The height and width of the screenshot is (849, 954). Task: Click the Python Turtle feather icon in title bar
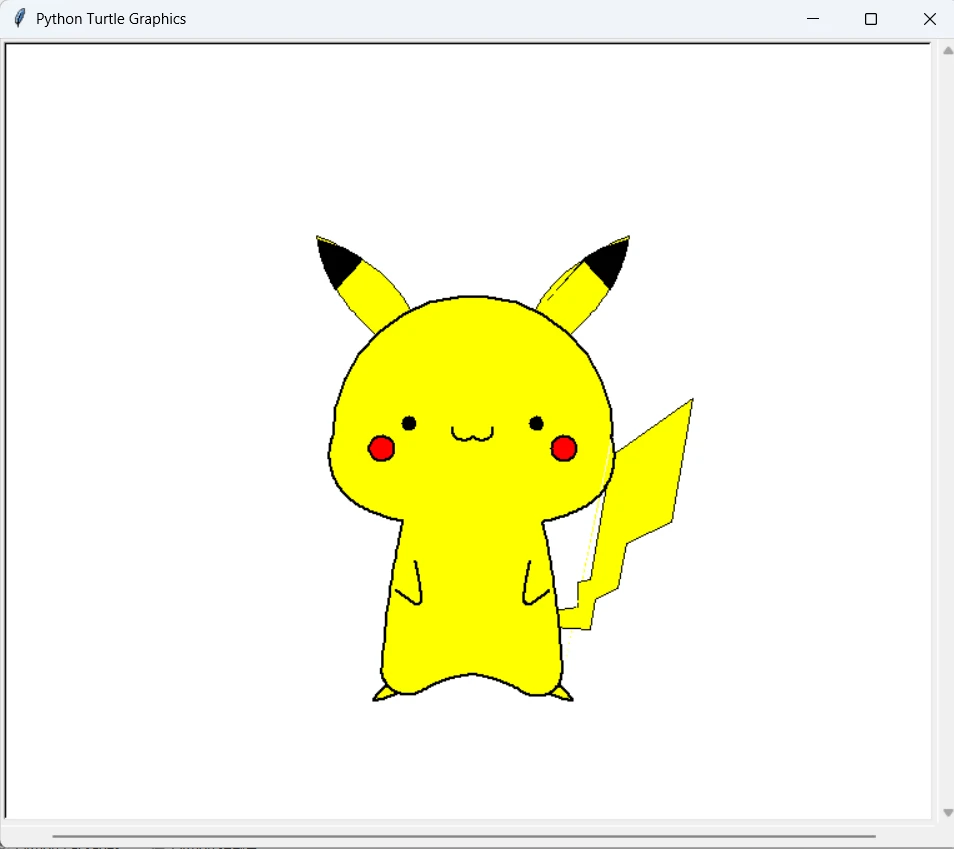19,19
